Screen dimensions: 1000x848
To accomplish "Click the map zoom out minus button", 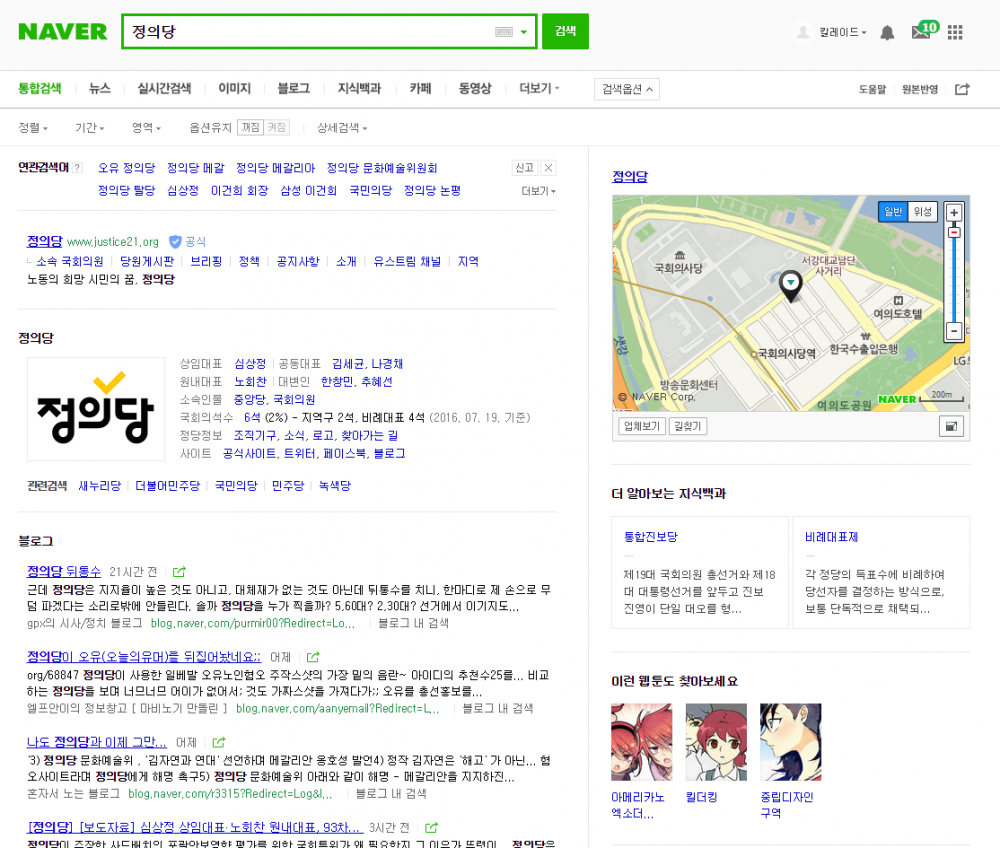I will click(954, 330).
